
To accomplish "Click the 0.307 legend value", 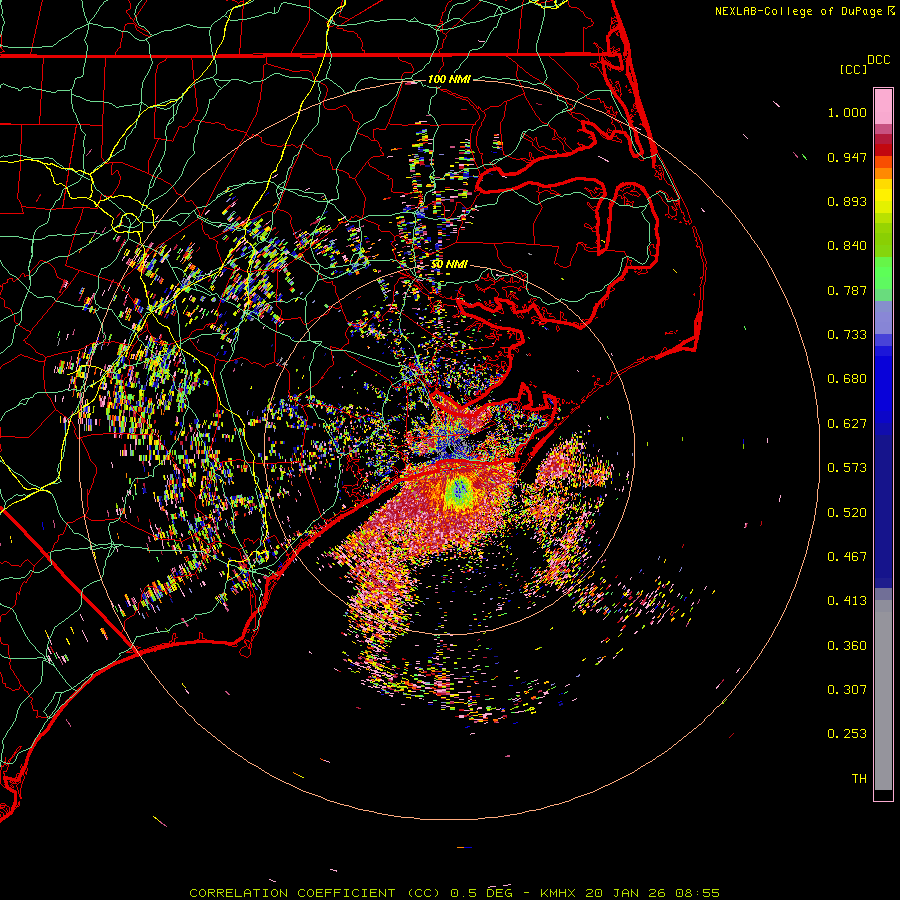I will (x=847, y=690).
